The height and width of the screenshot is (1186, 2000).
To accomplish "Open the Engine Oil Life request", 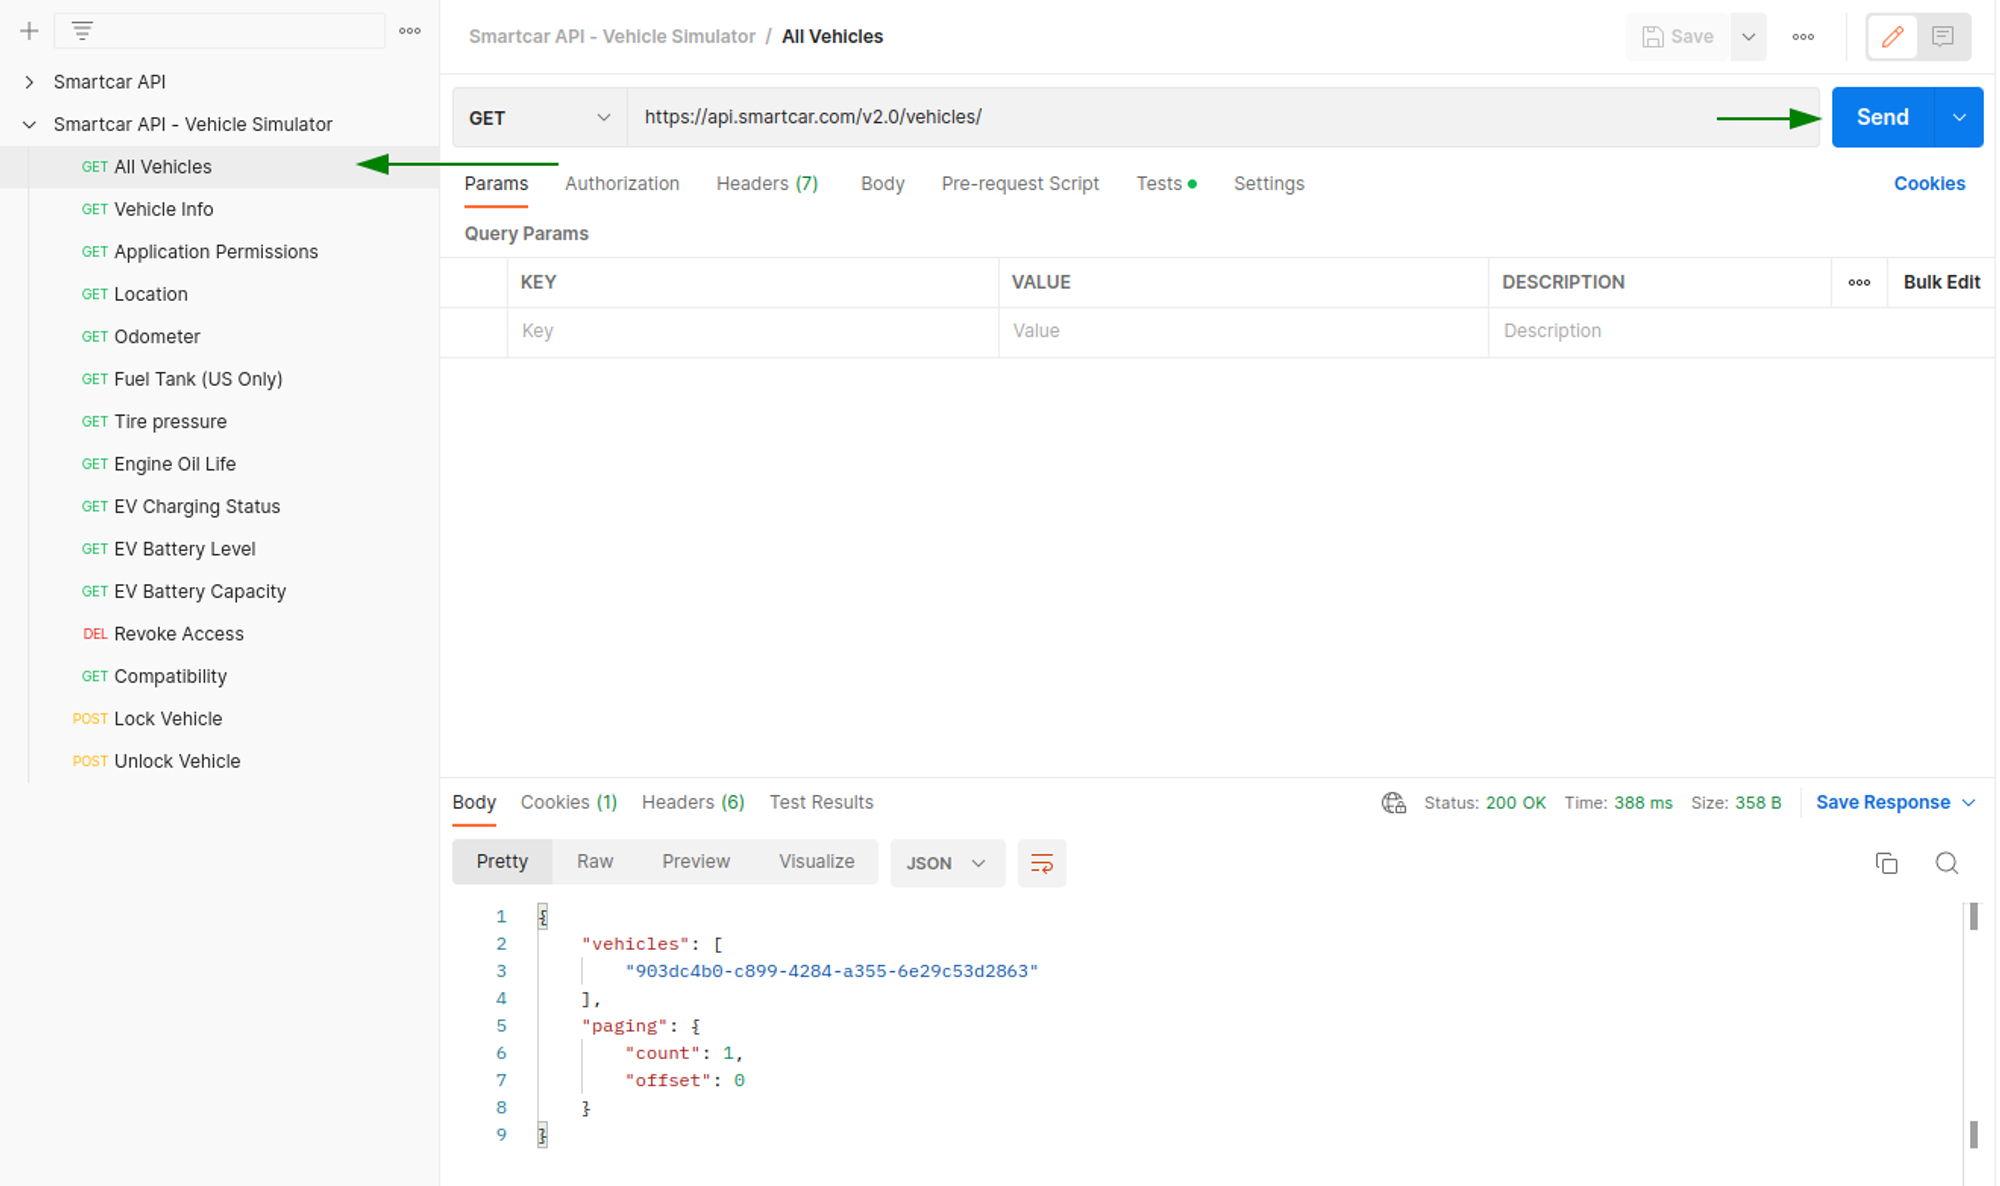I will coord(219,464).
